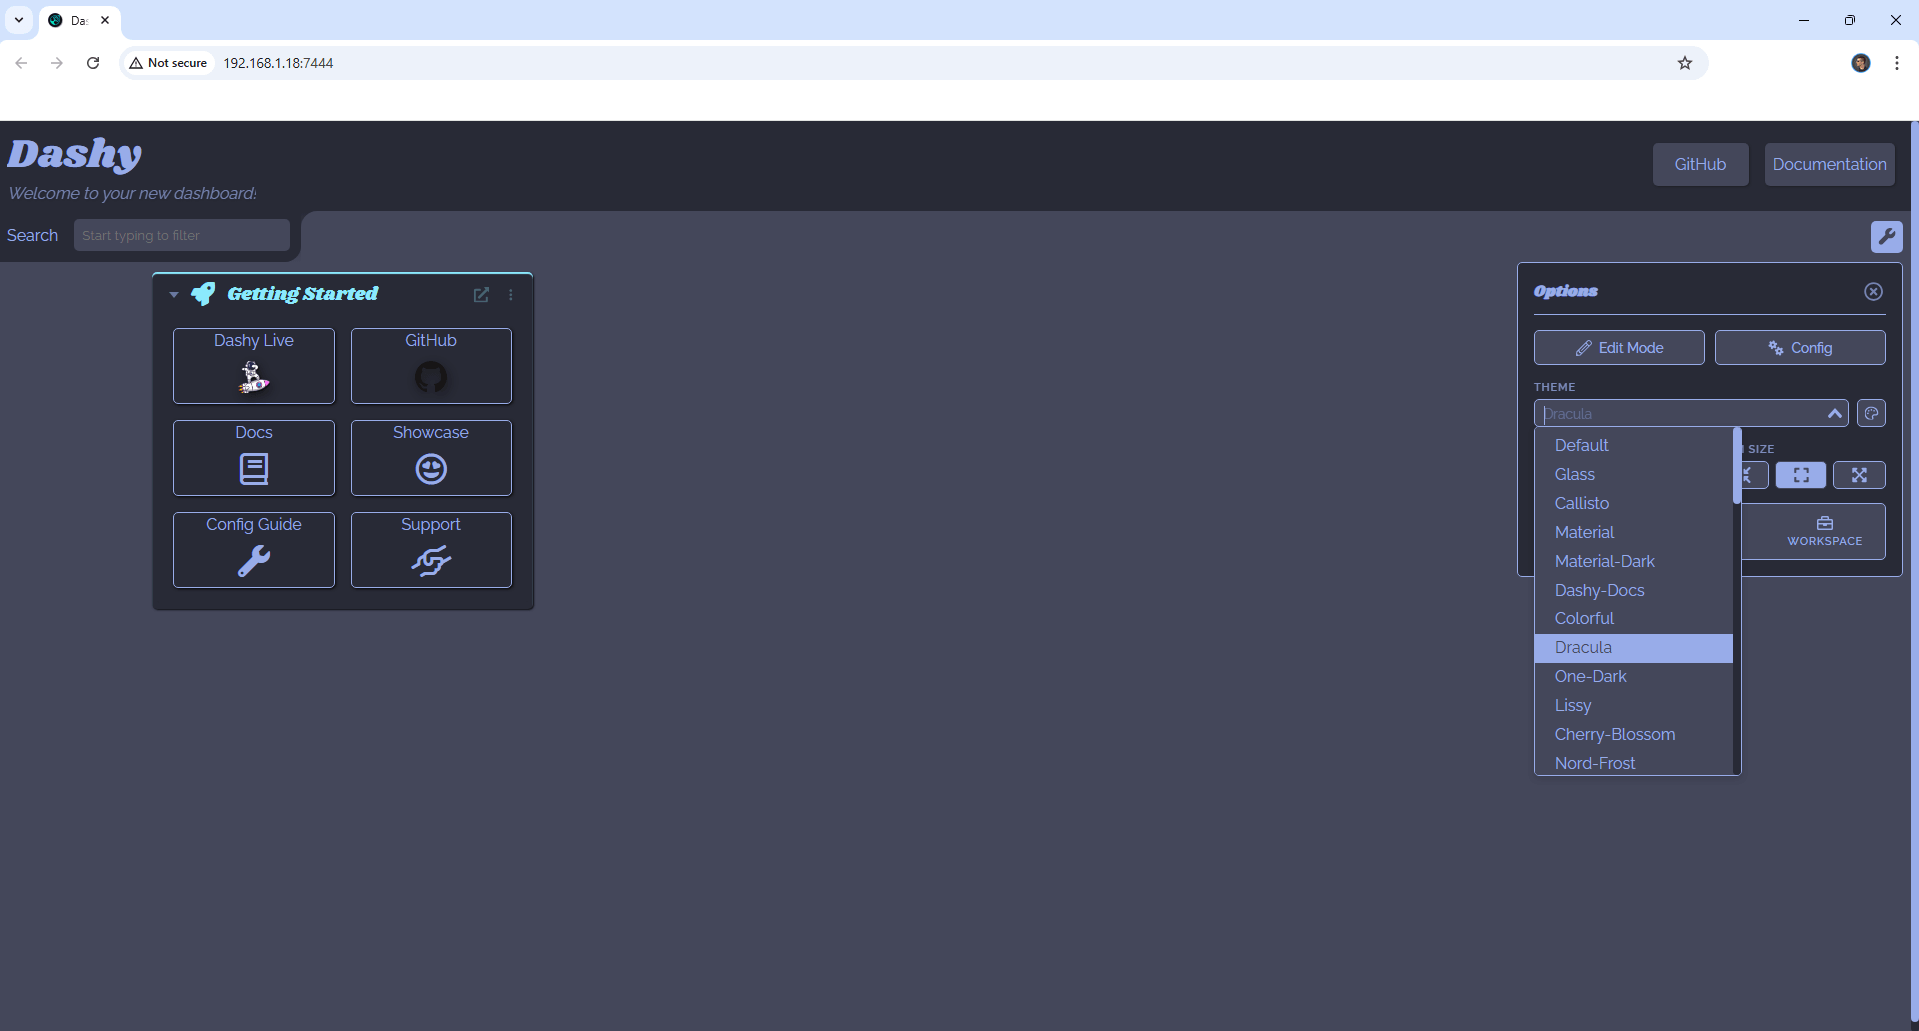The height and width of the screenshot is (1031, 1919).
Task: Open the Chrome three-dot menu
Action: click(1896, 63)
